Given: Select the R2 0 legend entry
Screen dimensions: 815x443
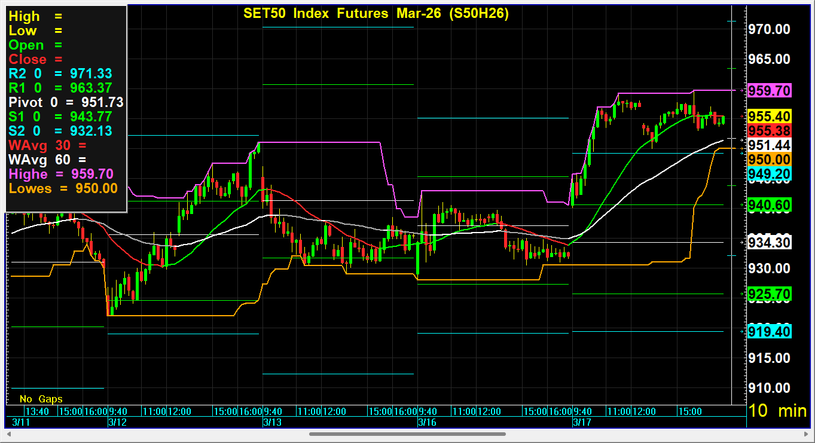Looking at the screenshot, I should click(59, 74).
